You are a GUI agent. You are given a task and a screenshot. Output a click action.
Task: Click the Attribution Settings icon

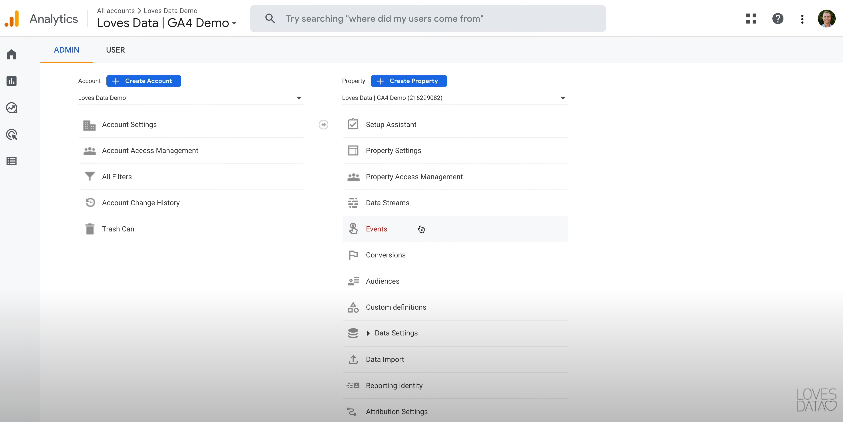[353, 412]
